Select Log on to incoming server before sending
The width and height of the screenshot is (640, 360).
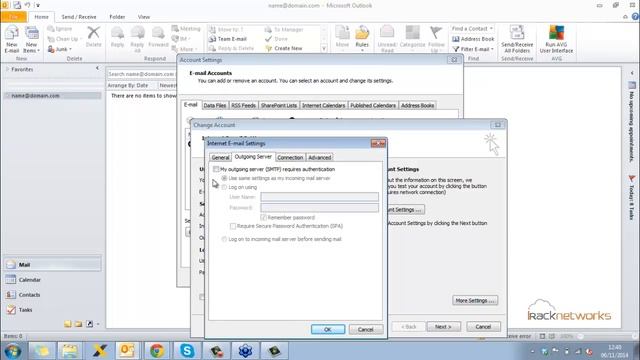[x=224, y=239]
